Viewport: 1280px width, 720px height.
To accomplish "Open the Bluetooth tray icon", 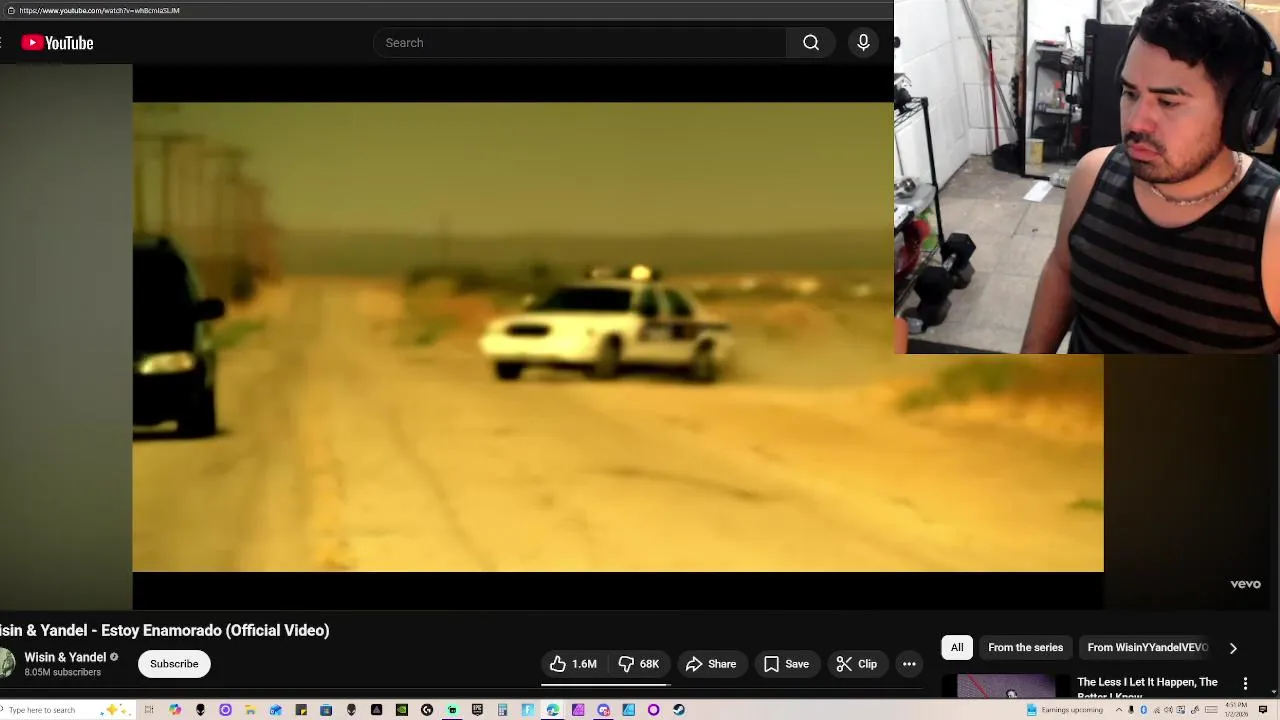I will pyautogui.click(x=1143, y=710).
